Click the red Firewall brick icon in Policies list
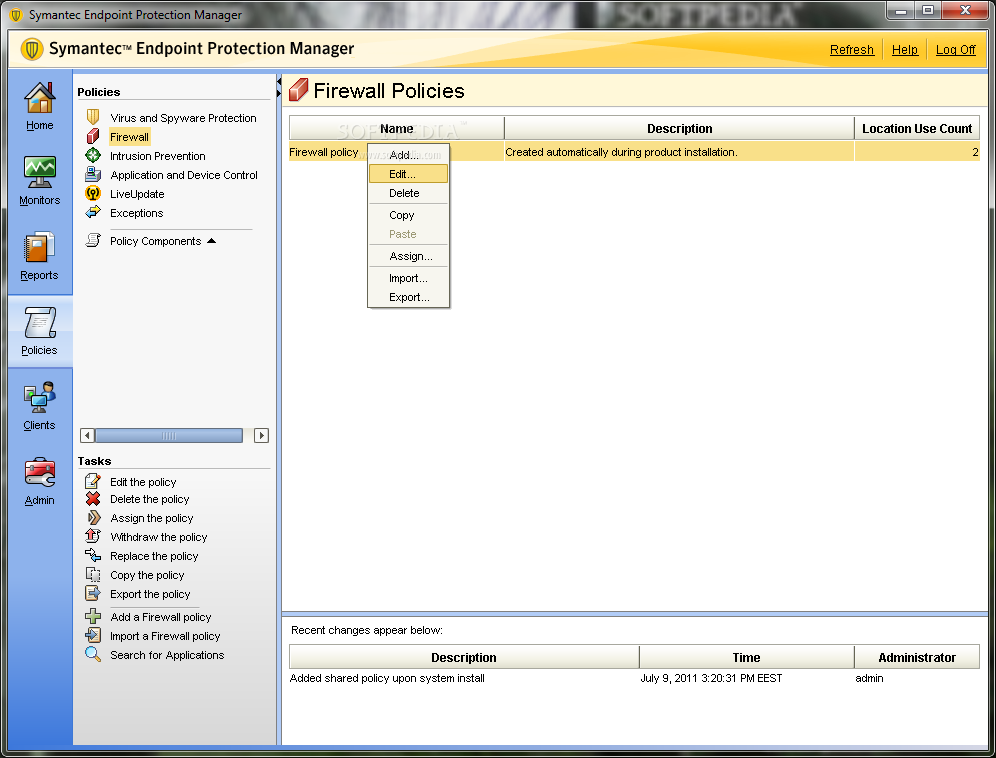Screen dimensions: 996x758 tap(93, 136)
